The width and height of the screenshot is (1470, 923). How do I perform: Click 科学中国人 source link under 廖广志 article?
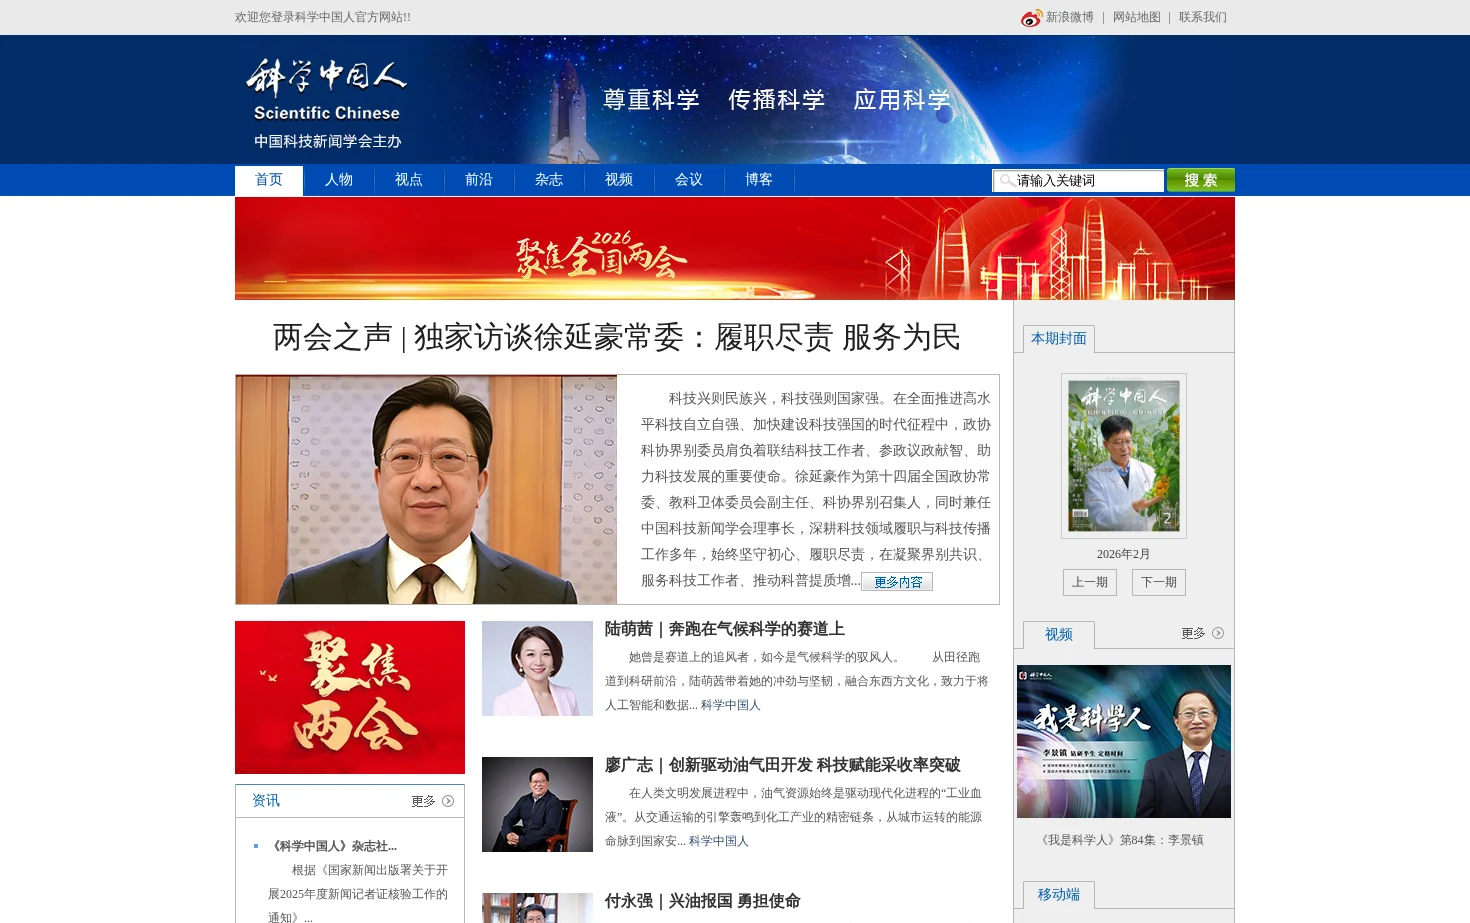719,841
